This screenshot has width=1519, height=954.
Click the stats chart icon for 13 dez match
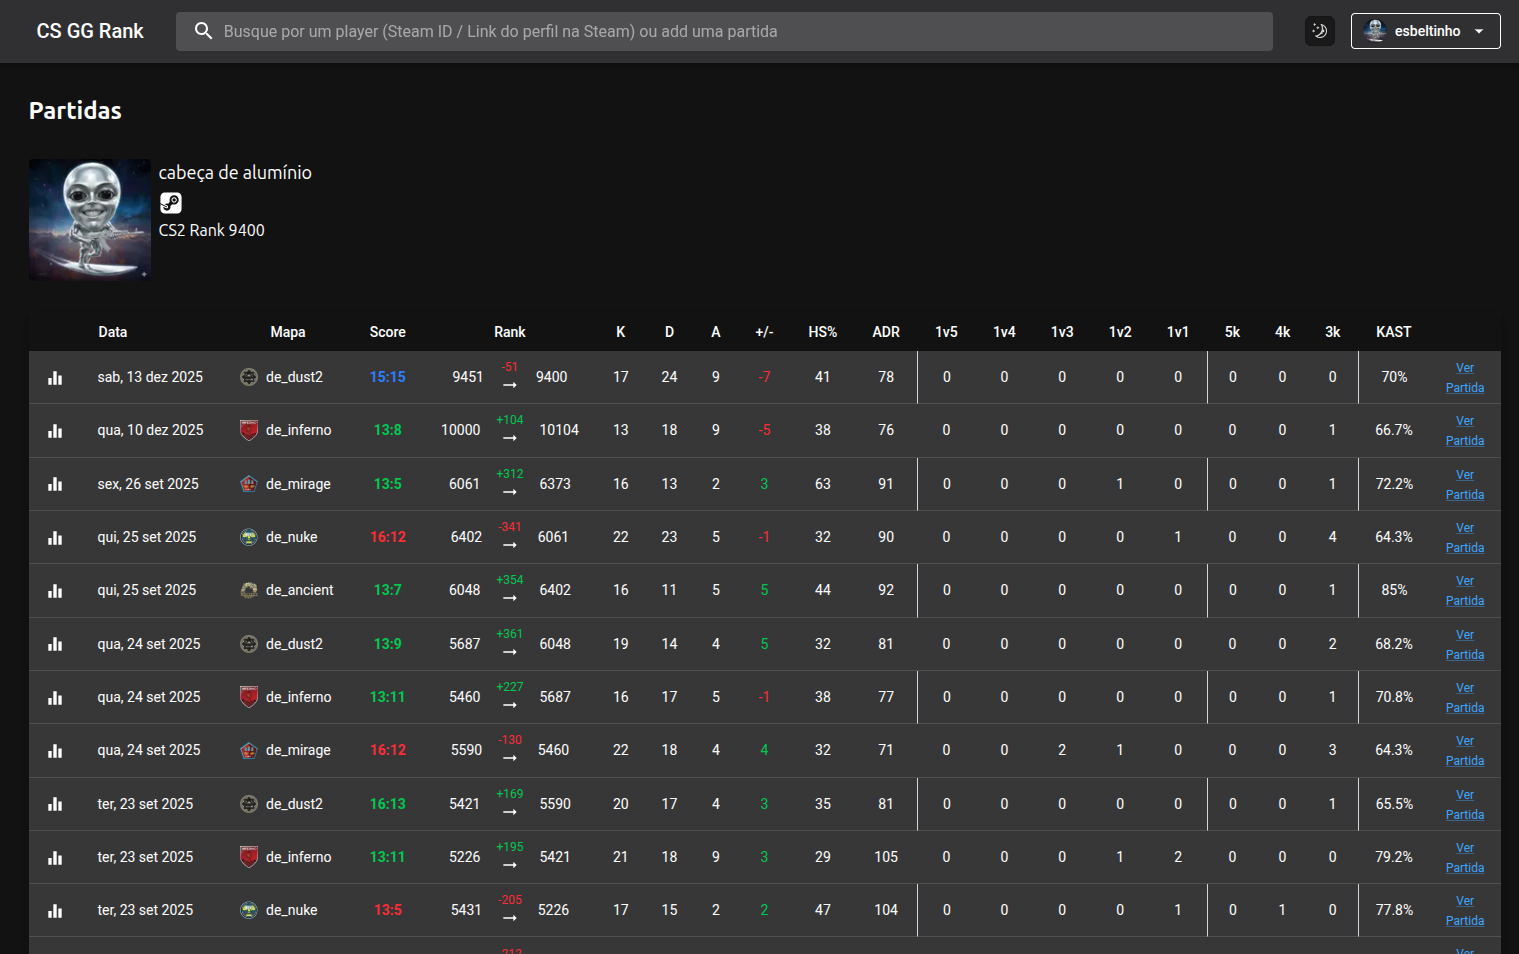(x=55, y=378)
